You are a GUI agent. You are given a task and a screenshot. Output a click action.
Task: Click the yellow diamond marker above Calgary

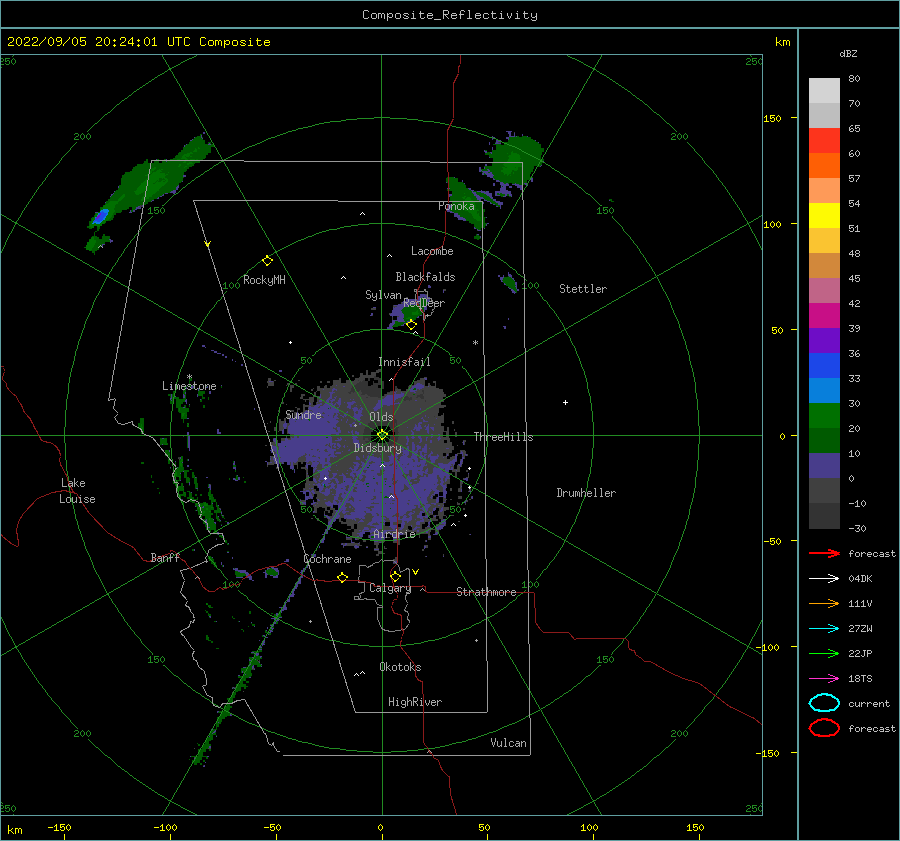tap(395, 576)
